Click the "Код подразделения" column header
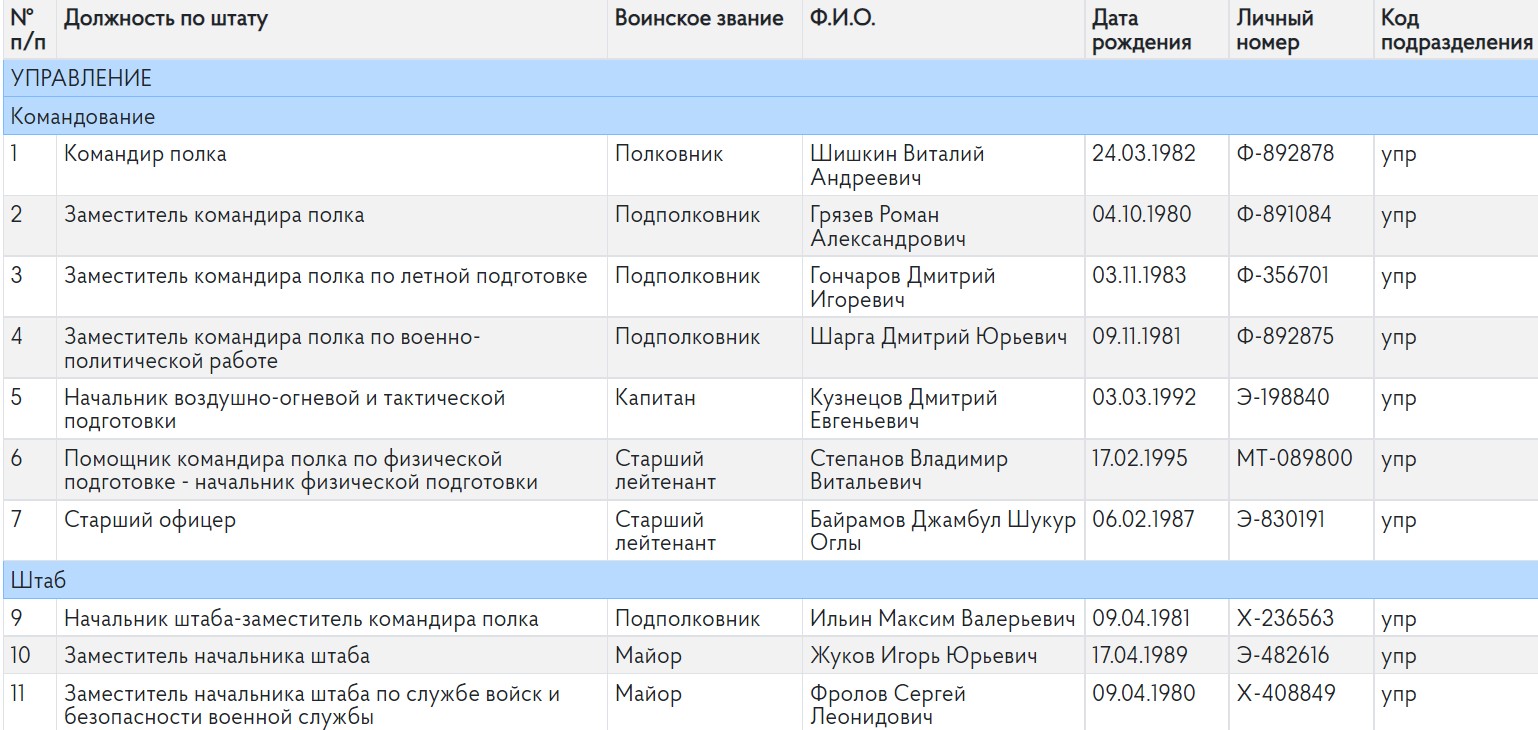This screenshot has width=1538, height=730. [1455, 30]
